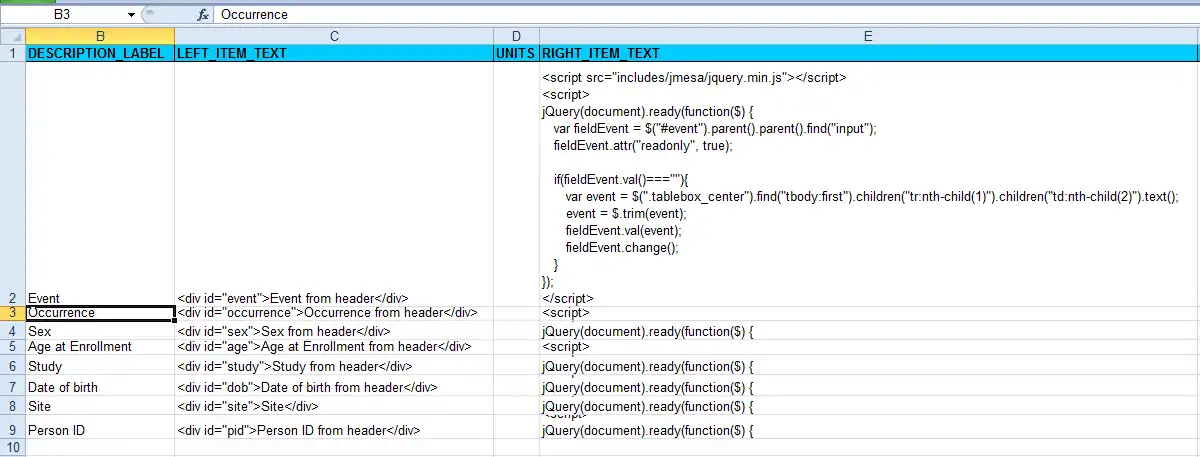Click the formula bar containing Occurrence
Screen dimensions: 1200x457
pyautogui.click(x=700, y=15)
